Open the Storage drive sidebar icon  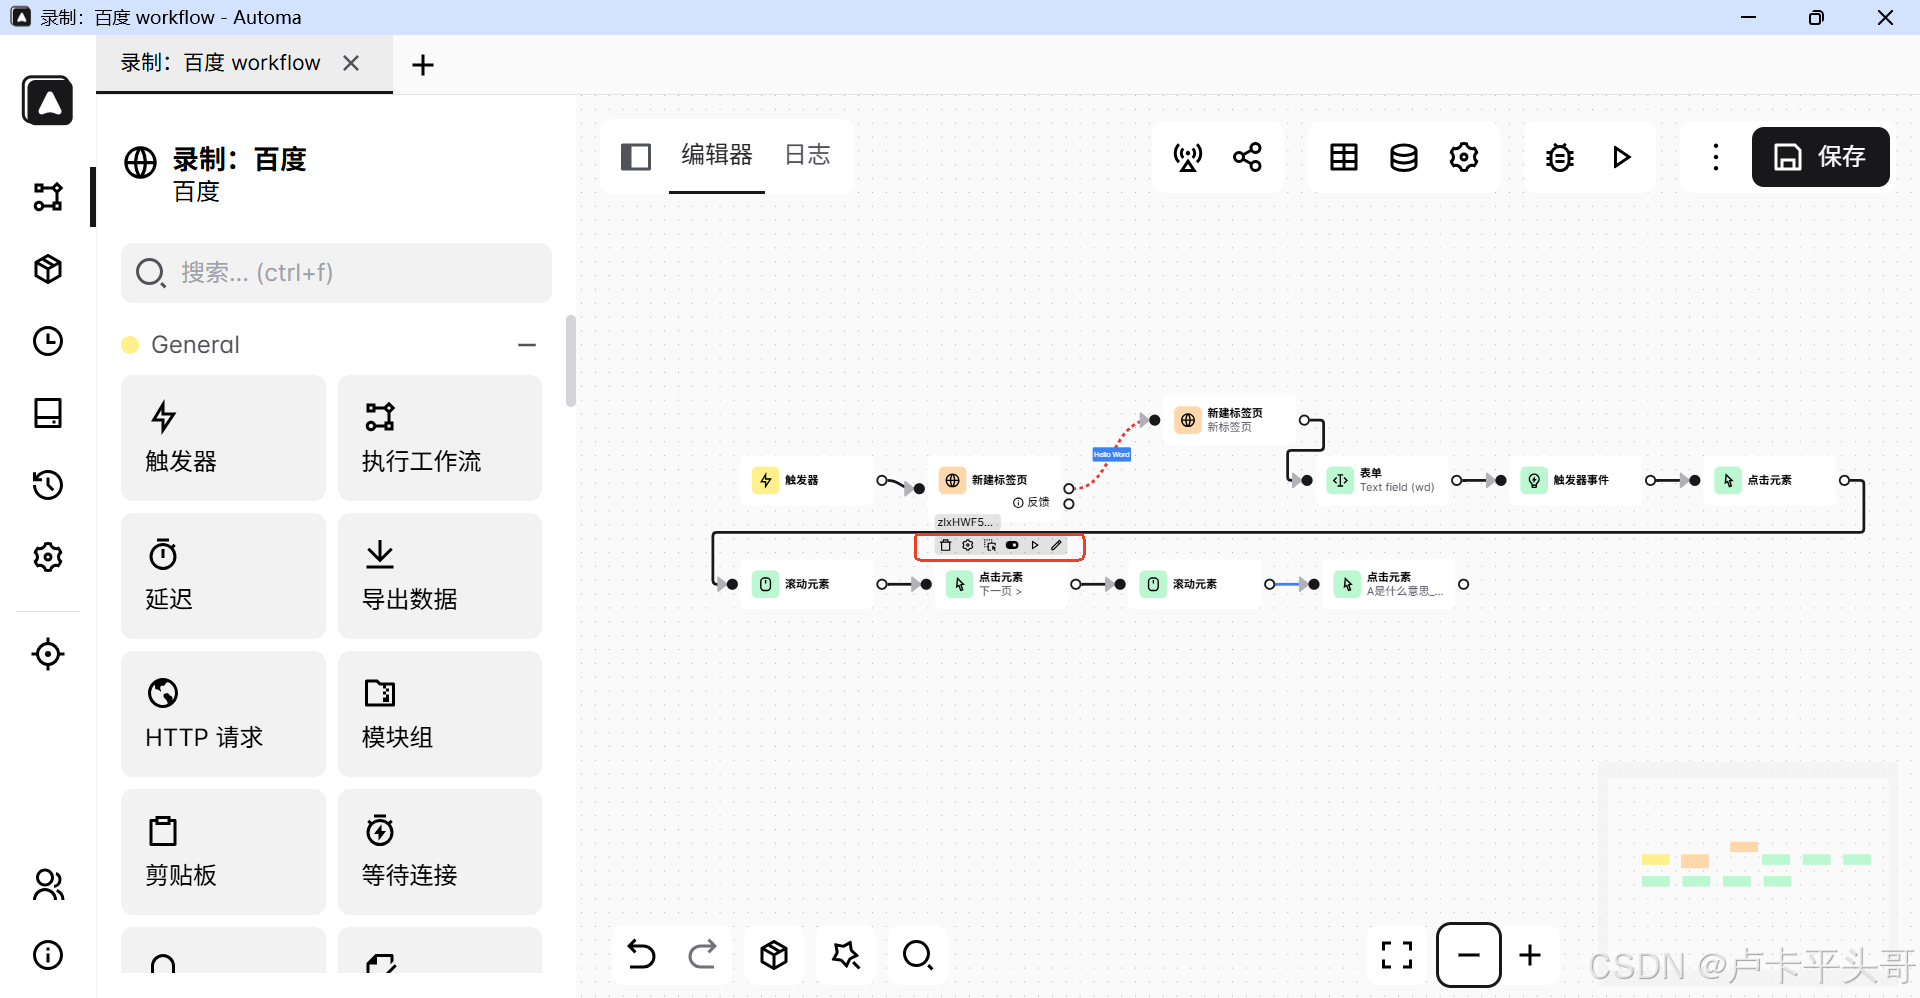(48, 413)
